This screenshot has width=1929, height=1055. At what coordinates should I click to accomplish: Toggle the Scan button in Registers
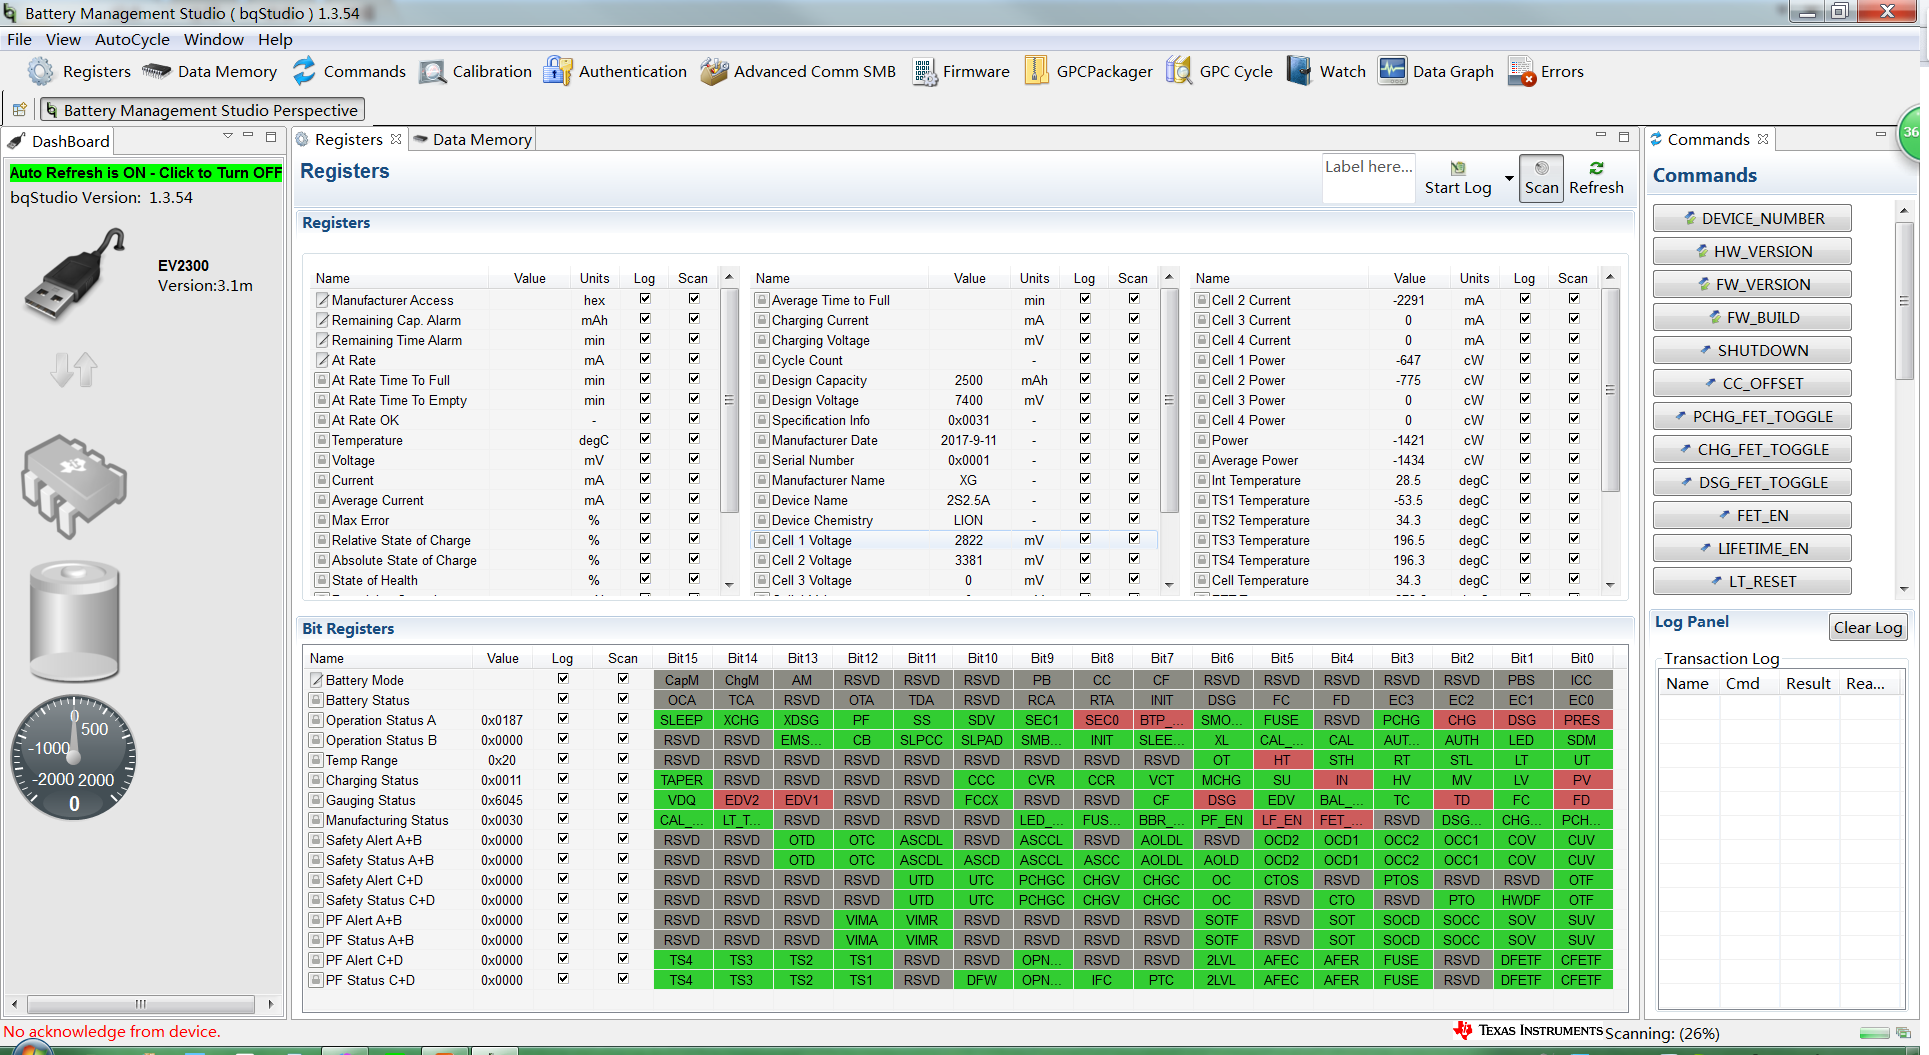[x=1541, y=178]
